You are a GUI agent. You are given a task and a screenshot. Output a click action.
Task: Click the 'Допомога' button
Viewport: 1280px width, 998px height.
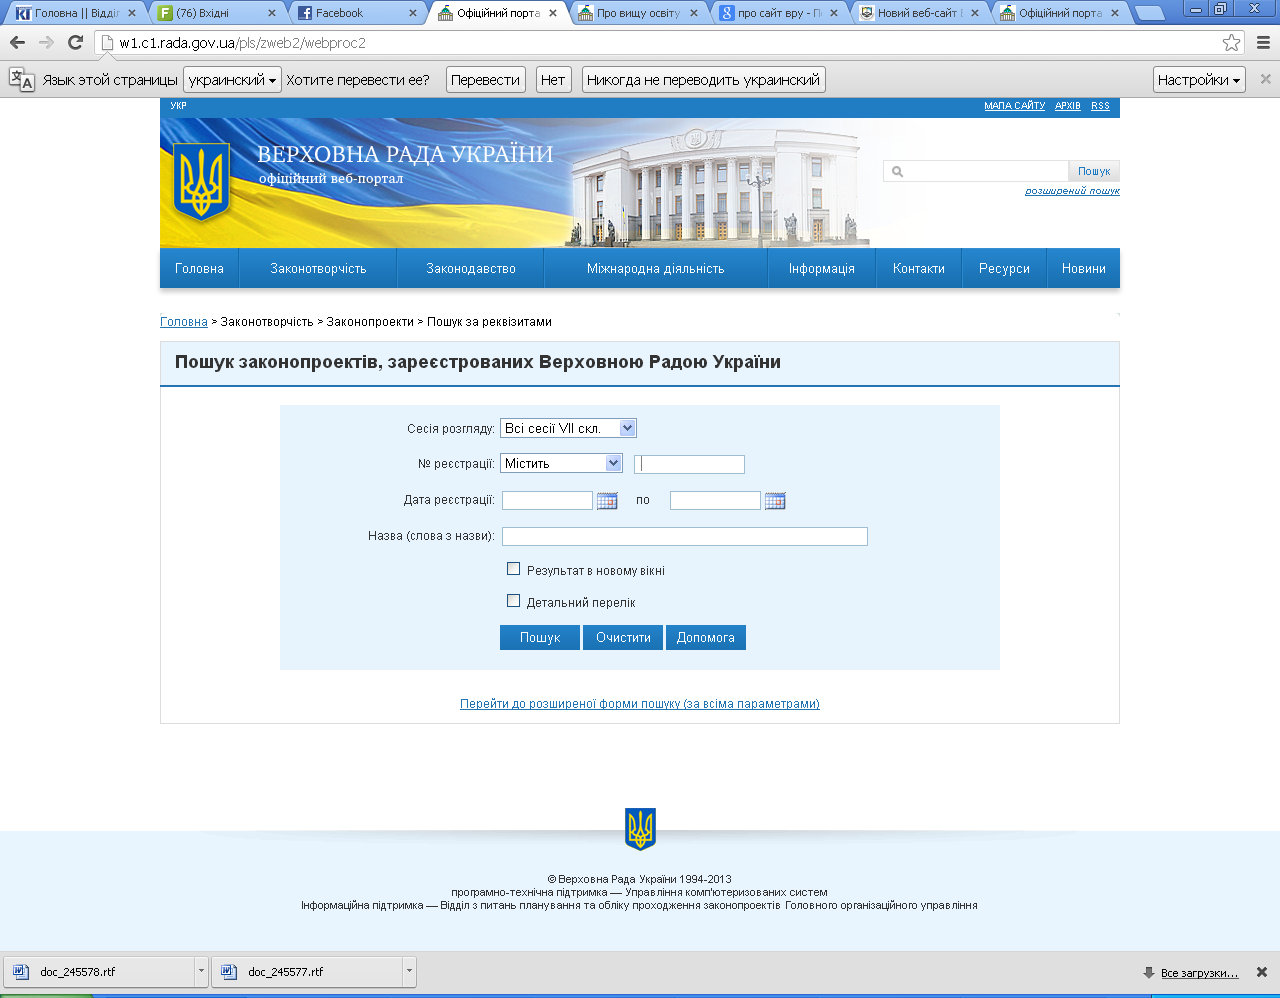click(x=706, y=637)
